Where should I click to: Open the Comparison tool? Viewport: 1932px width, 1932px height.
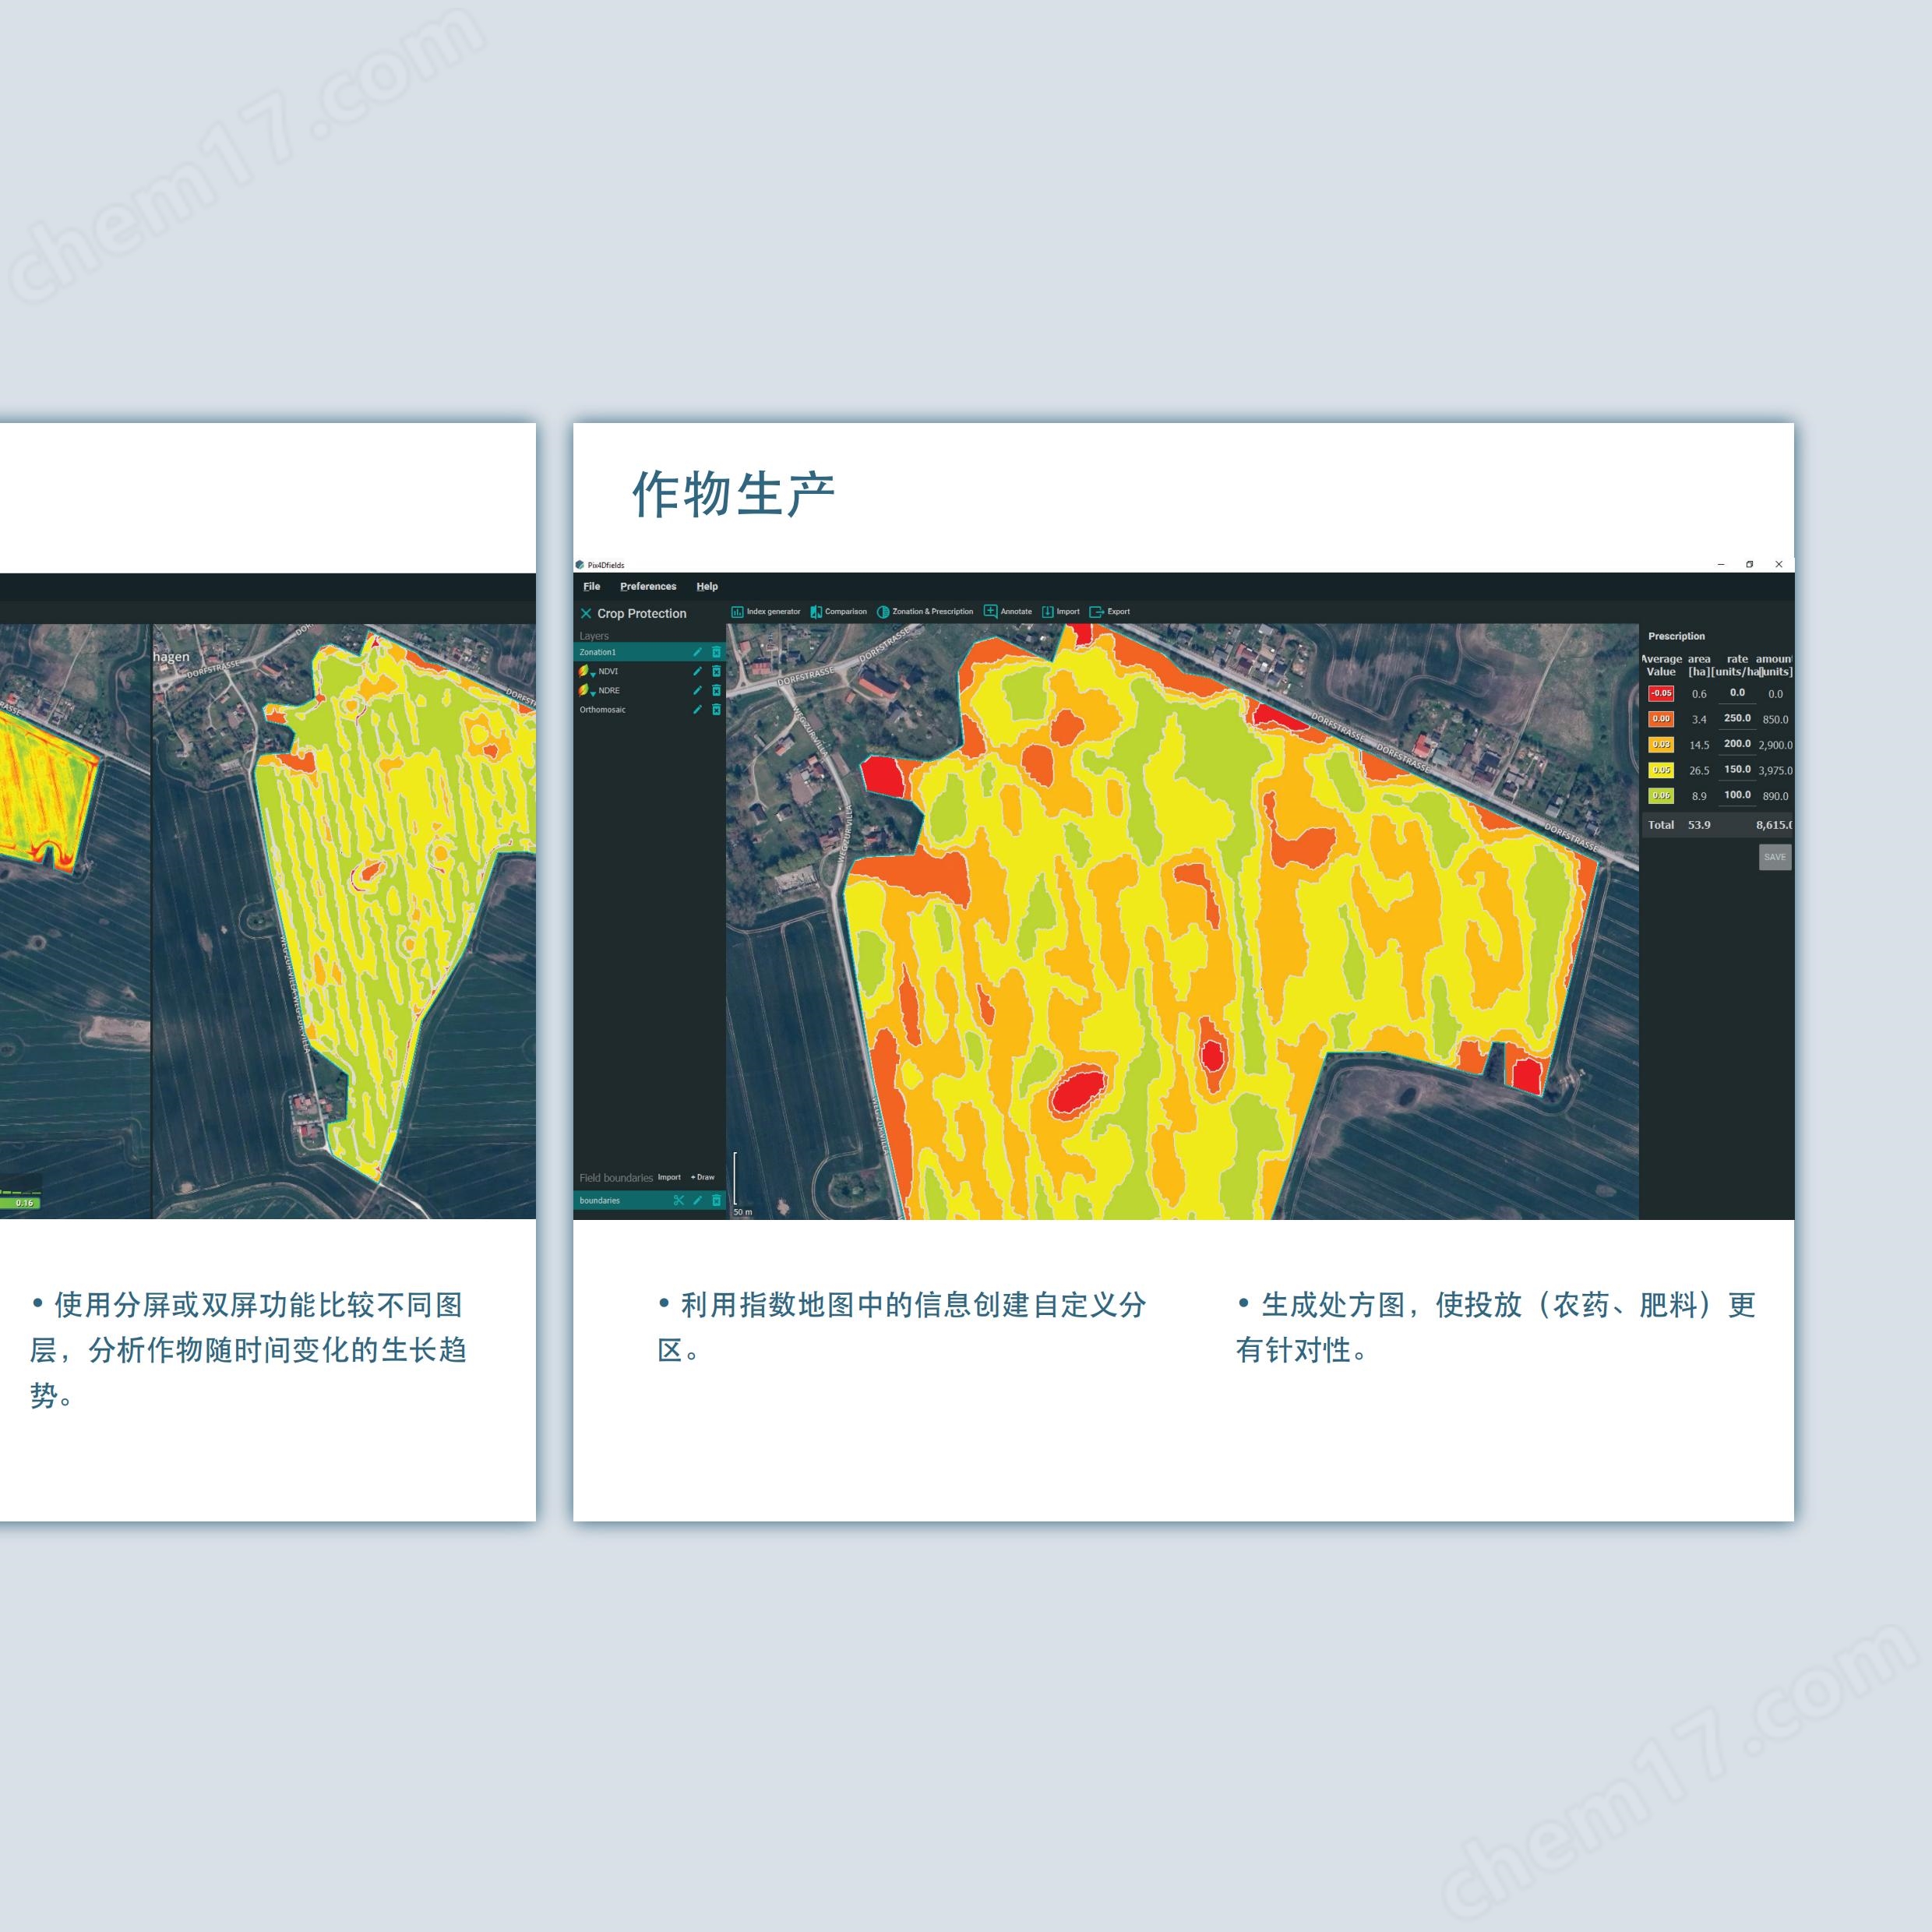pyautogui.click(x=838, y=611)
